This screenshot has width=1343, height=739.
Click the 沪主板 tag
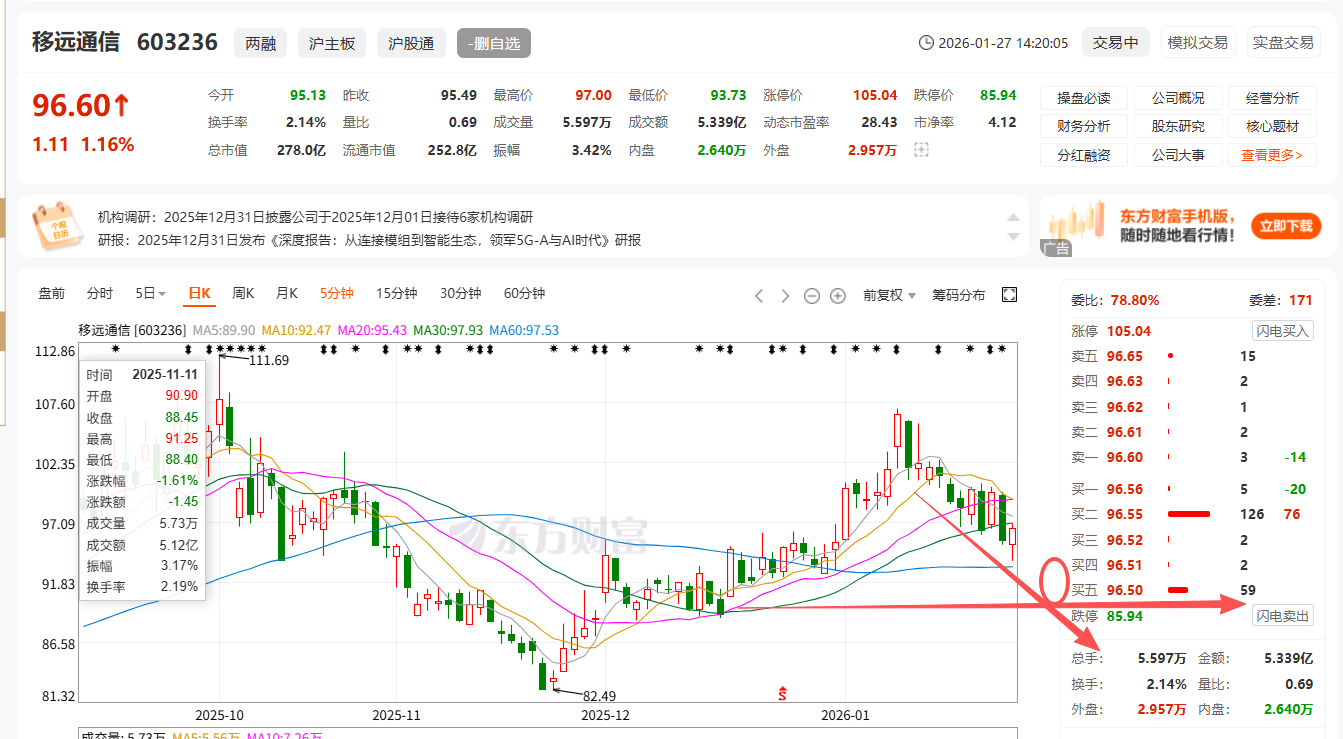[x=332, y=43]
